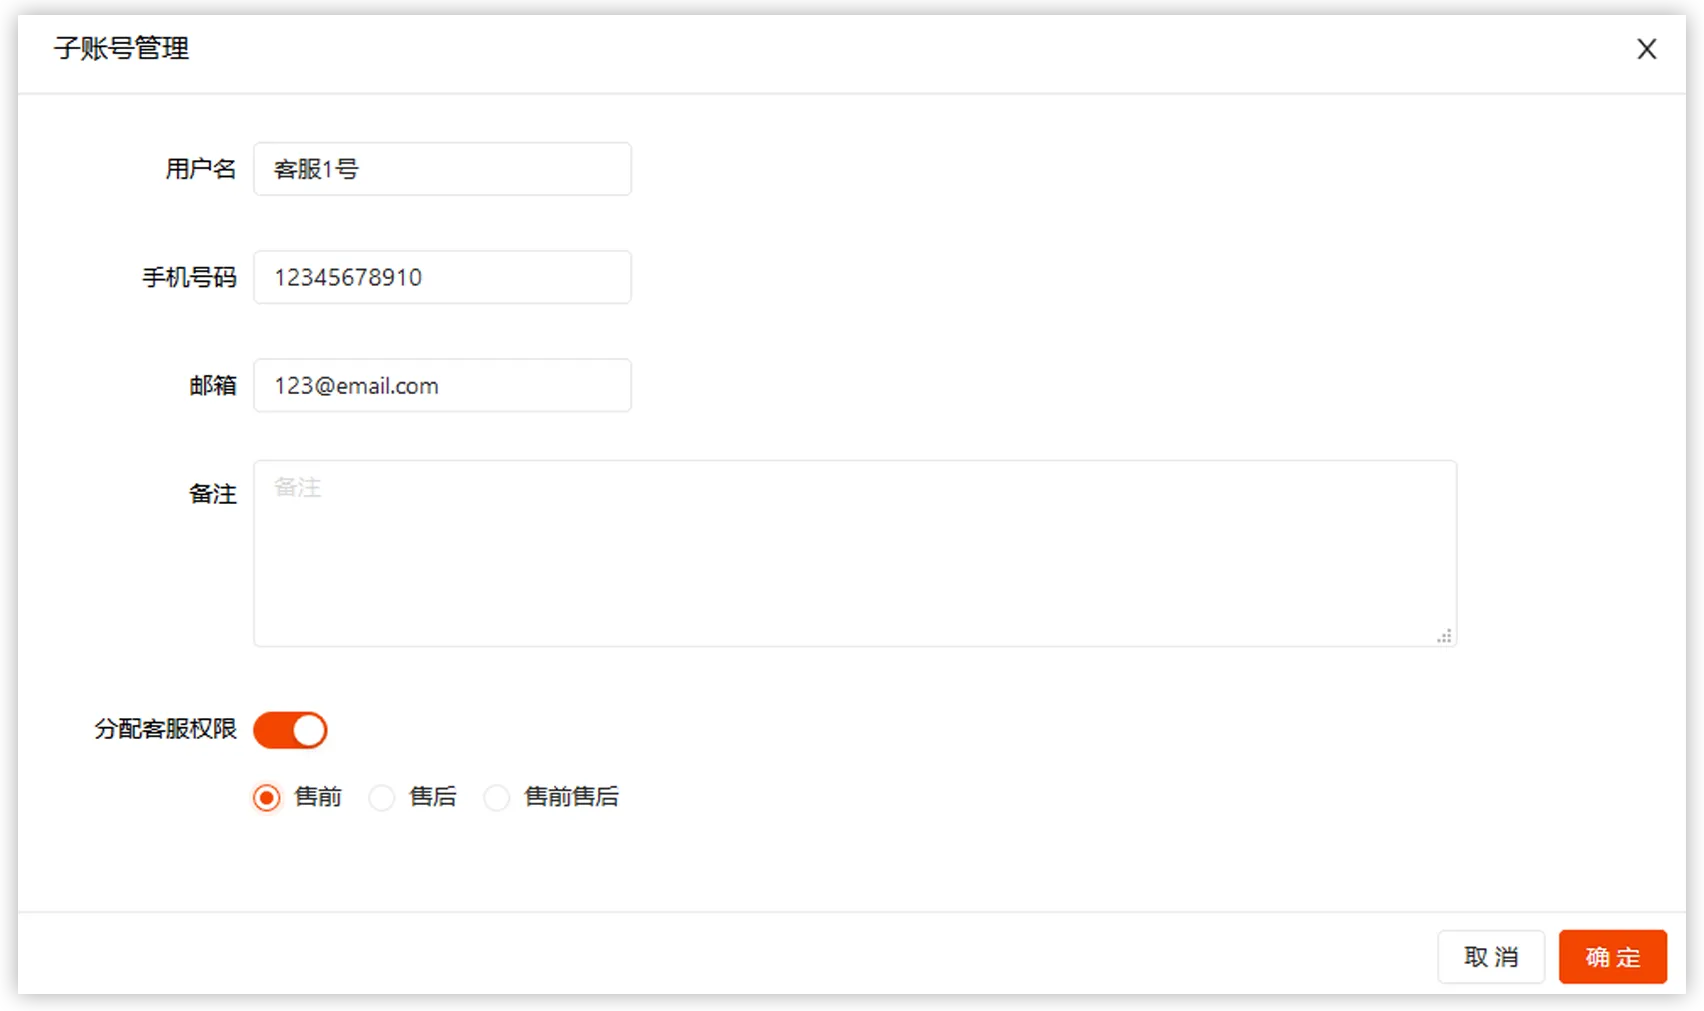Select the 售前售后 radio button

[497, 797]
